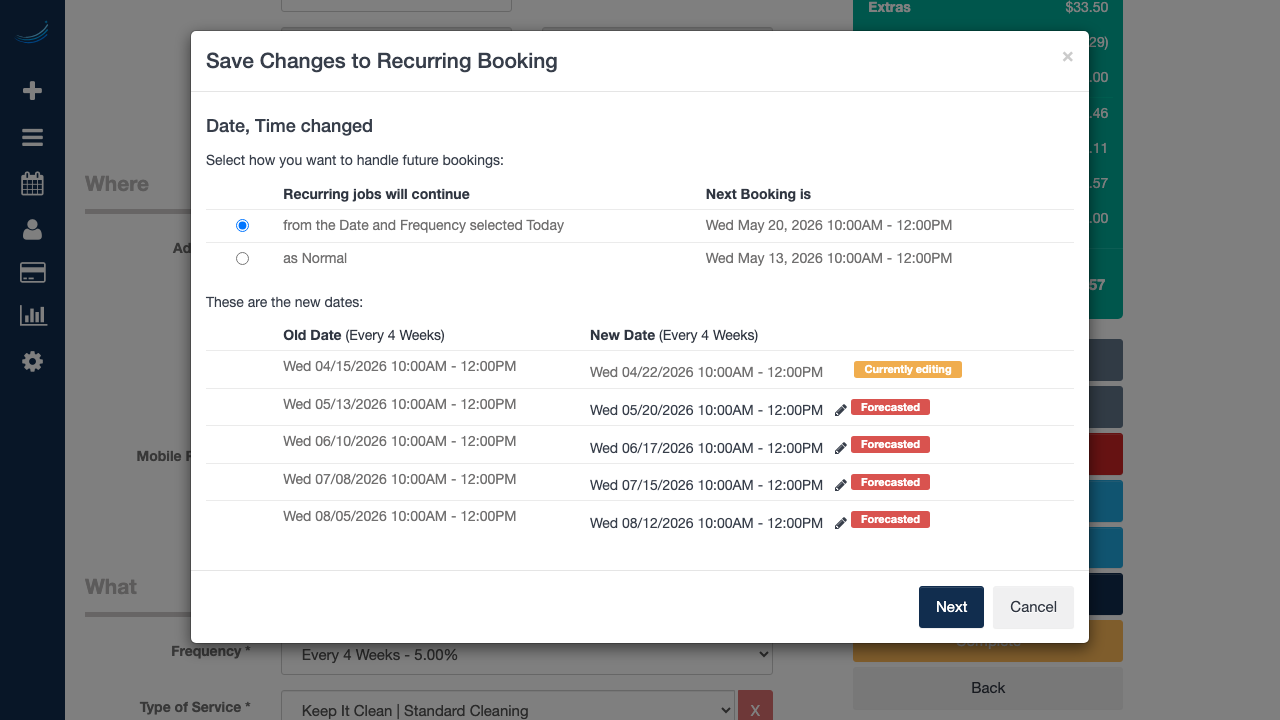
Task: Edit the 08/12/2026 forecasted date pencil
Action: 841,523
